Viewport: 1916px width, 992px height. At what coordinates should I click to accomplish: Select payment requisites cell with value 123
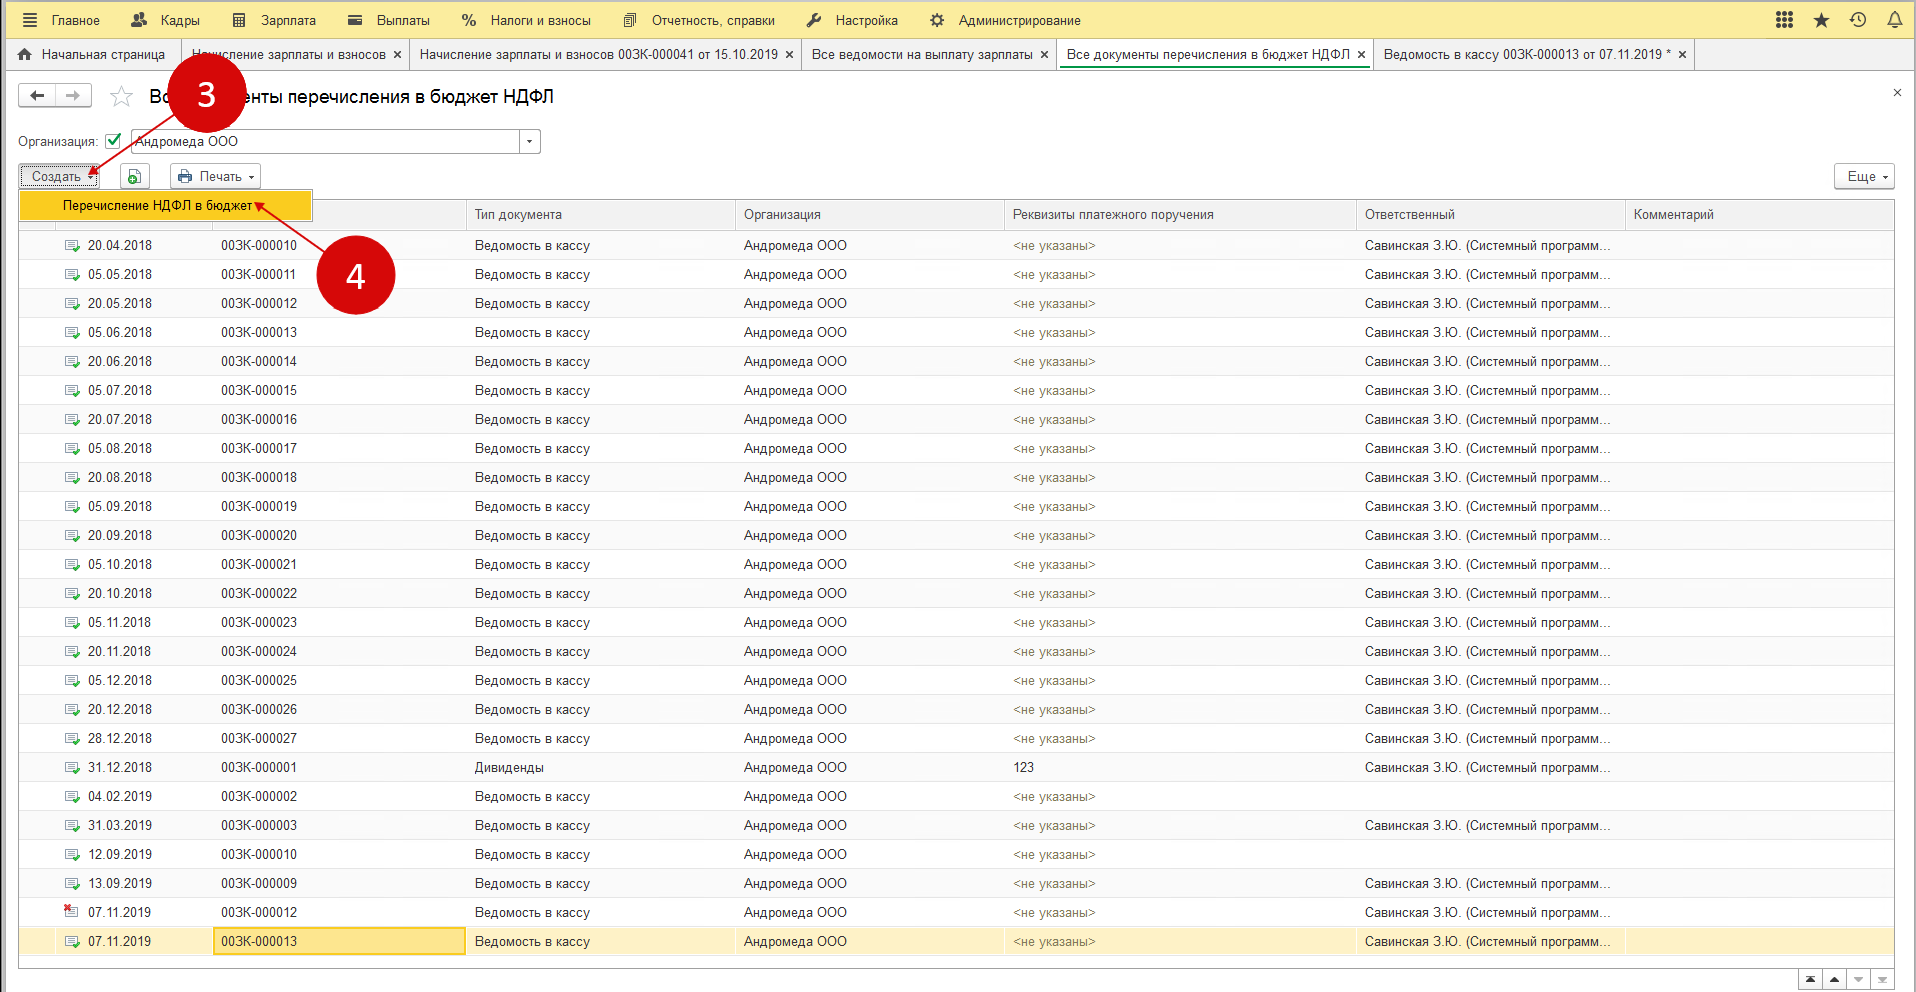[x=1181, y=768]
